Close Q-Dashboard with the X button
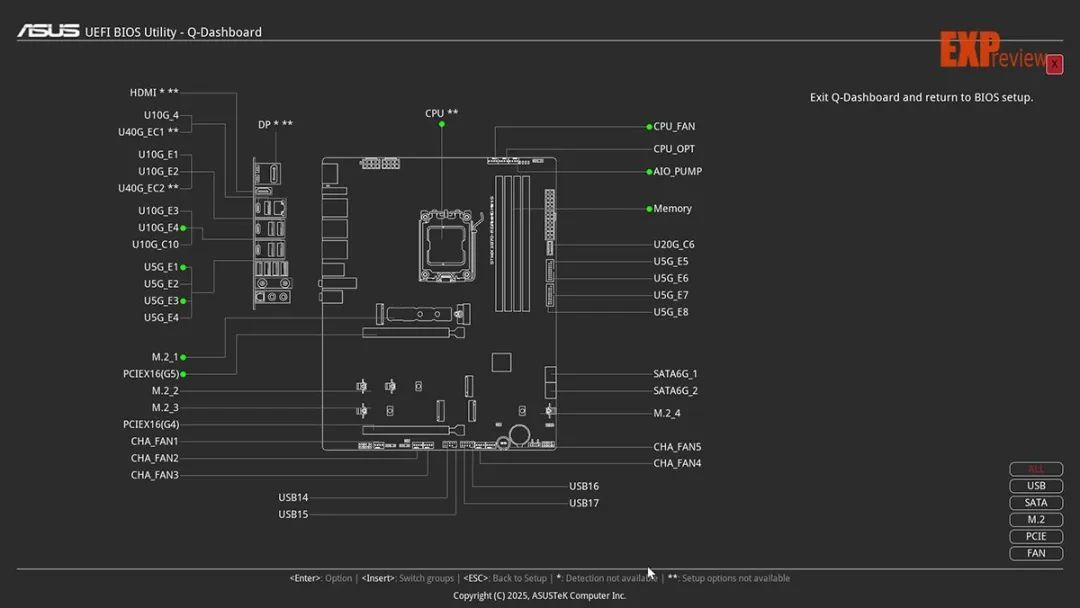The image size is (1080, 608). click(x=1054, y=64)
